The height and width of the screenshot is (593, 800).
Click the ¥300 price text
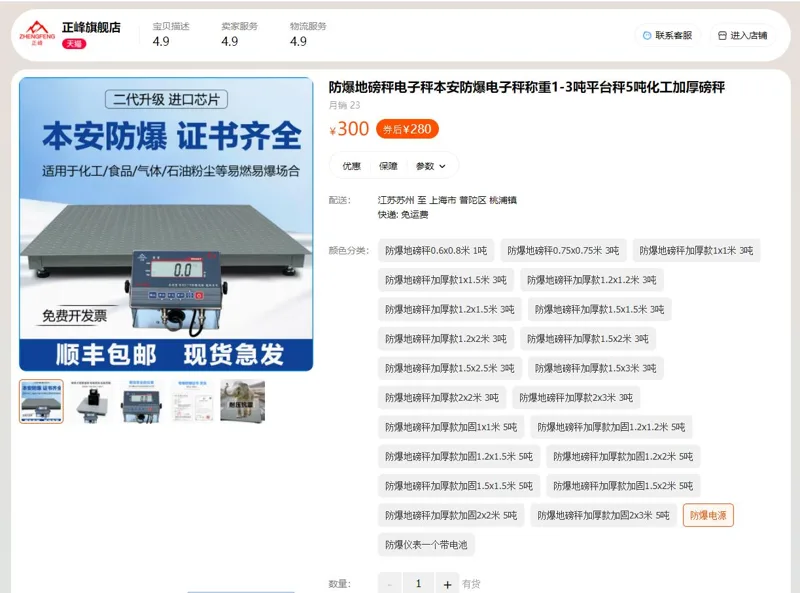pyautogui.click(x=349, y=129)
